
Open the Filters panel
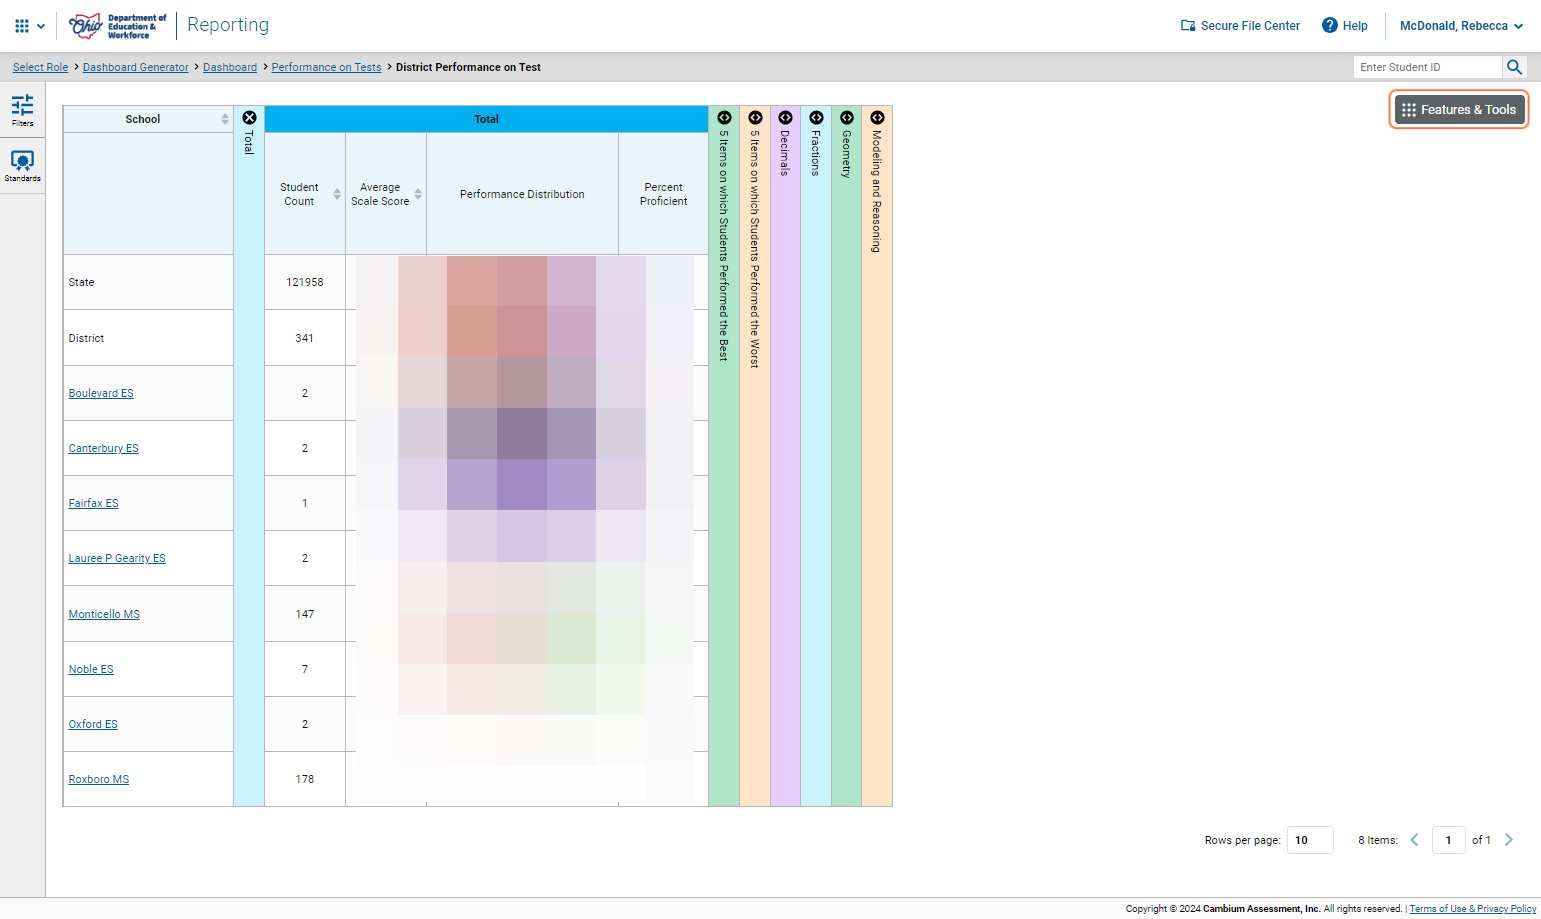pyautogui.click(x=22, y=110)
